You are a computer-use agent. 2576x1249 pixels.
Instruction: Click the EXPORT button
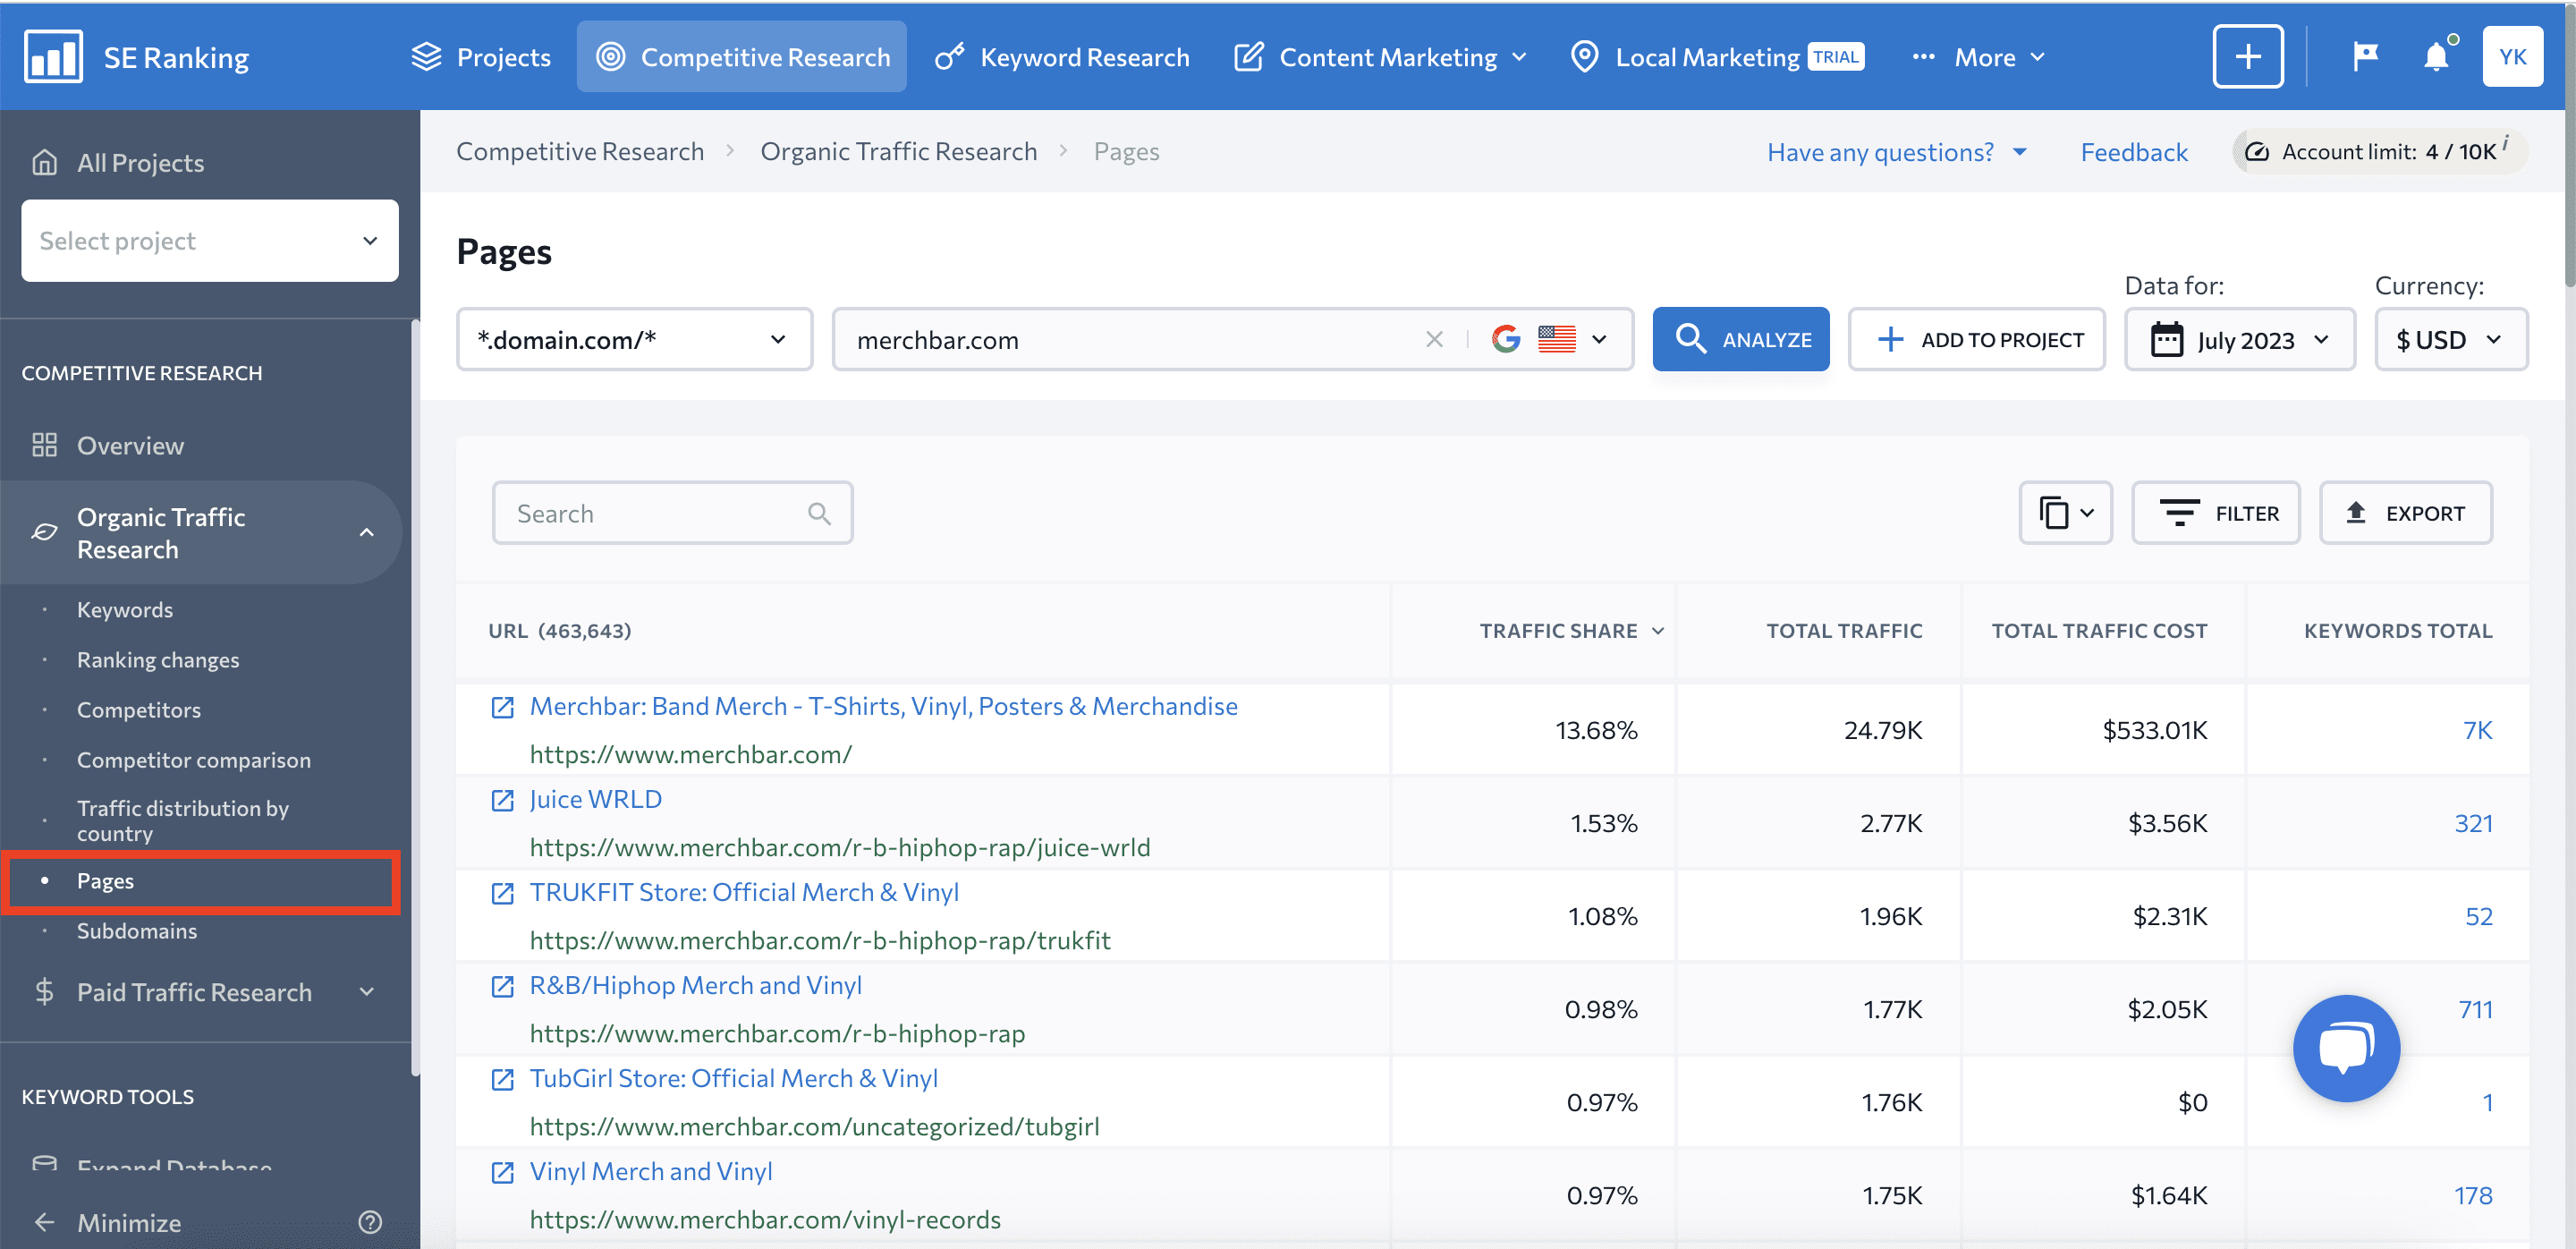click(x=2405, y=513)
